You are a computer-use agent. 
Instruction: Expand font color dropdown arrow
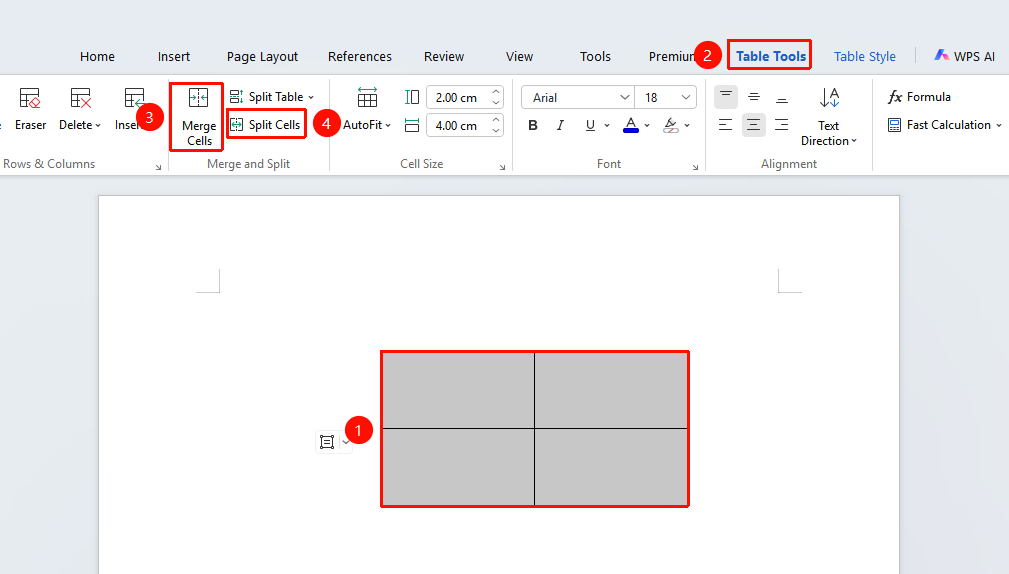pos(647,125)
